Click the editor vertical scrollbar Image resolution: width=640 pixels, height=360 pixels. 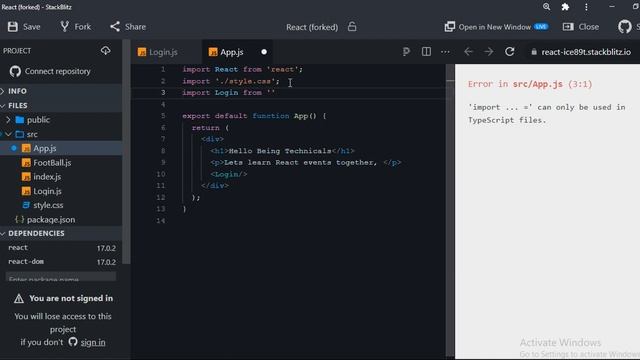point(450,211)
